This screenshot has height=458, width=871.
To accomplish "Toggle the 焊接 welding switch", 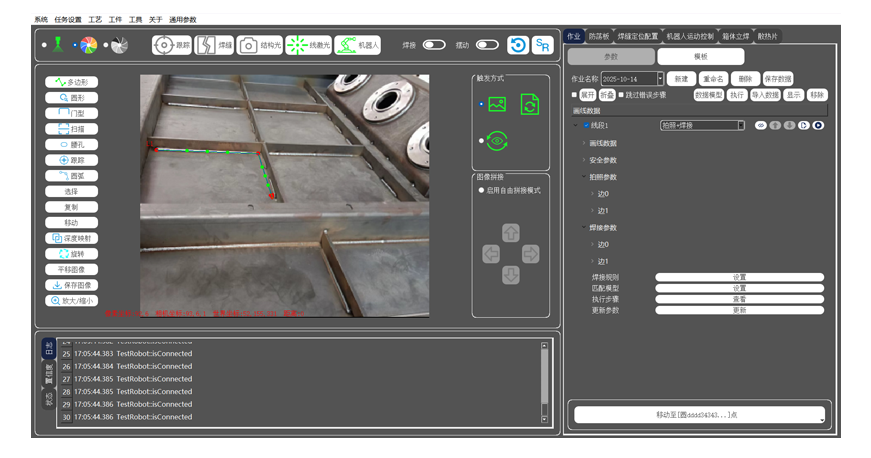I will click(x=434, y=45).
